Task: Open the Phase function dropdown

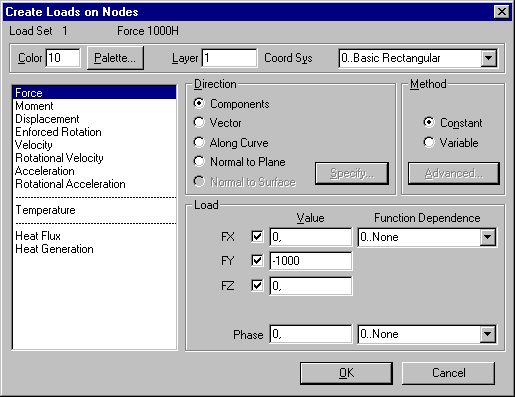Action: (488, 334)
